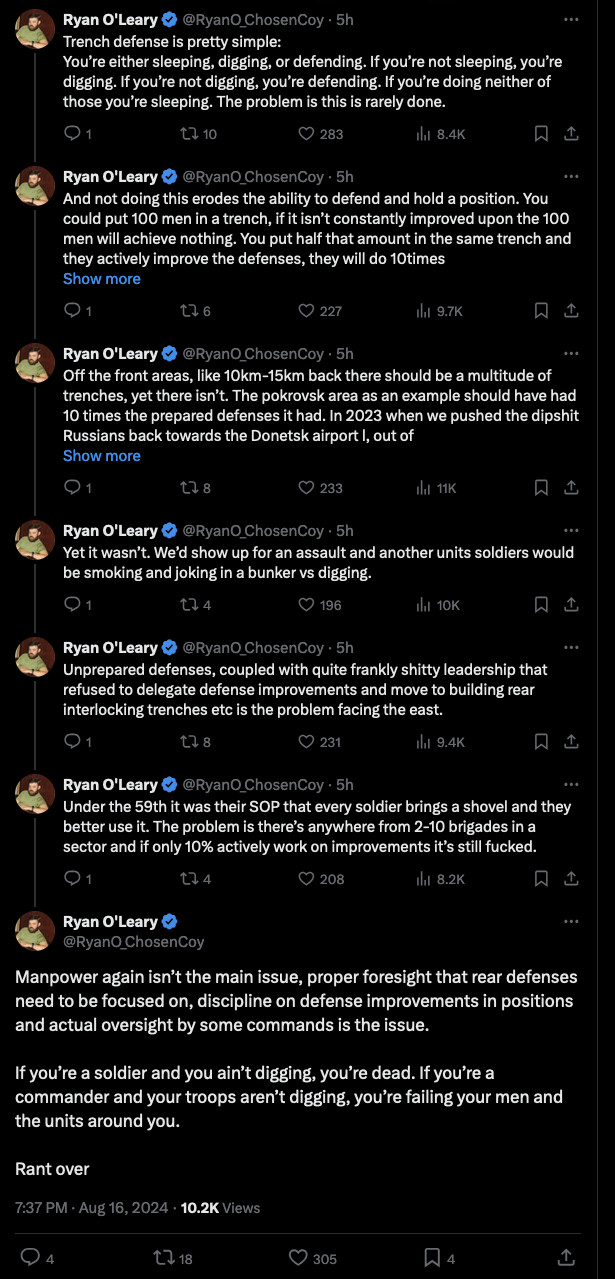Share the tweet about 59th SOP shovels
The width and height of the screenshot is (615, 1279).
pos(571,878)
